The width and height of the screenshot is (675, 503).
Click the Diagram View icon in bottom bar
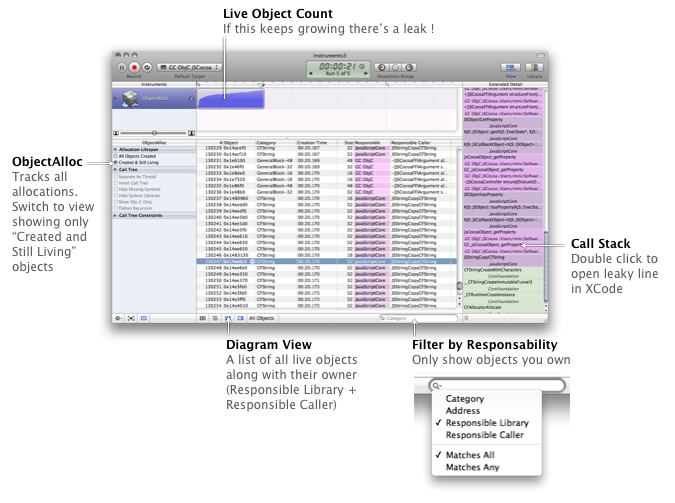pos(228,317)
